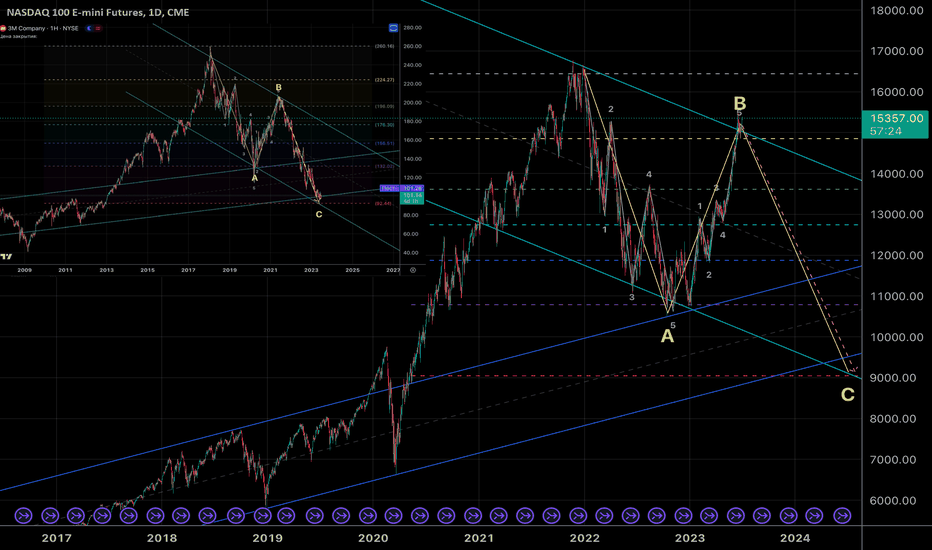The image size is (932, 550).
Task: Click the 2021 label on main time axis
Action: [478, 538]
